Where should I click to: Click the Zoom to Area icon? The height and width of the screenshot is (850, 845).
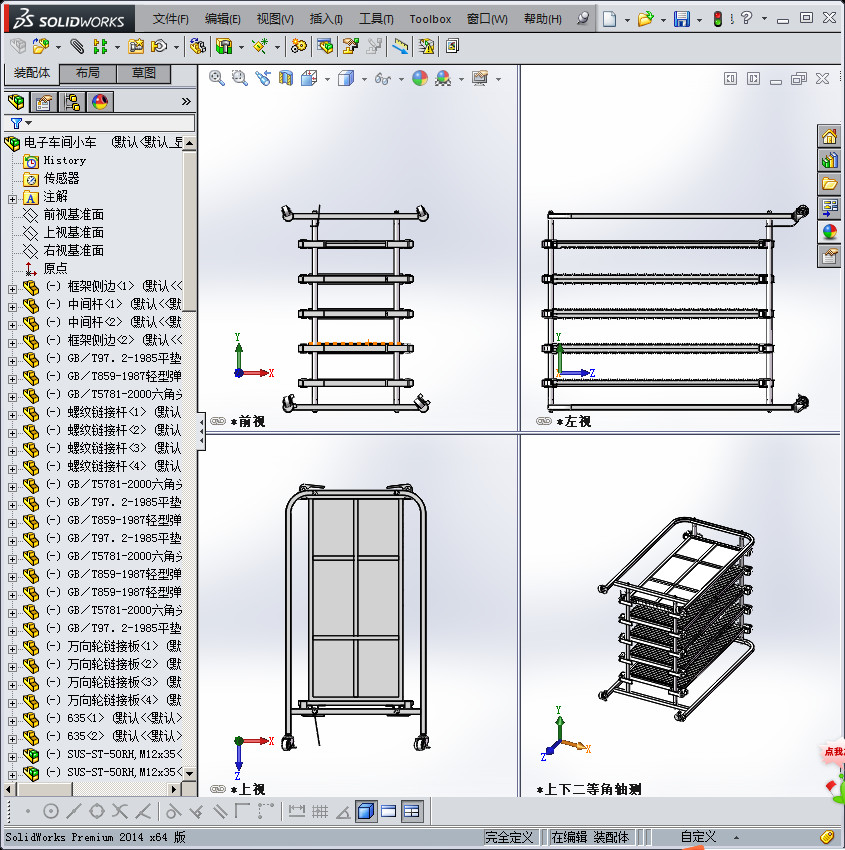240,78
